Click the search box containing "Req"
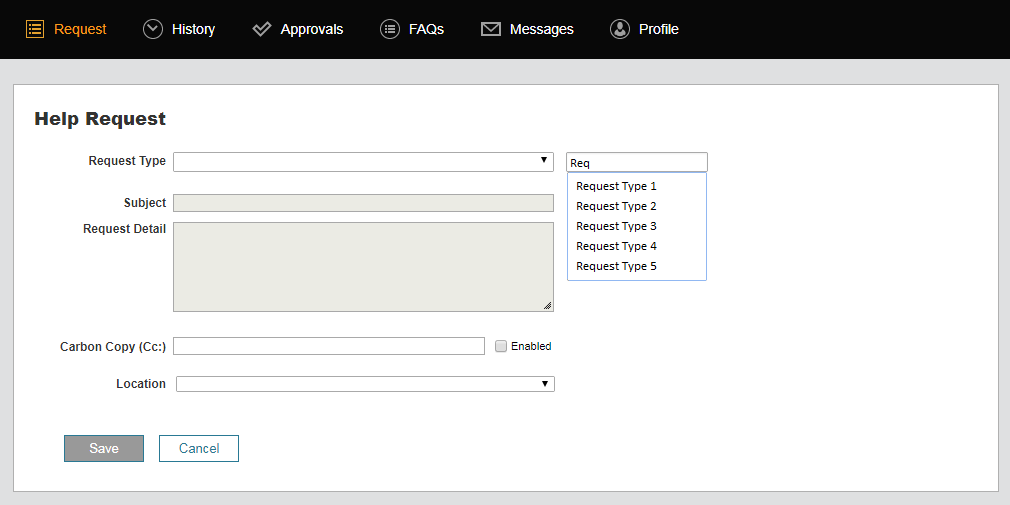The width and height of the screenshot is (1010, 505). pos(637,162)
